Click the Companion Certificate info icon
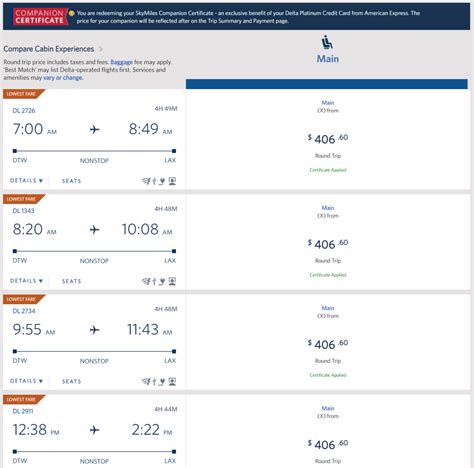Image resolution: width=474 pixels, height=468 pixels. [x=71, y=14]
